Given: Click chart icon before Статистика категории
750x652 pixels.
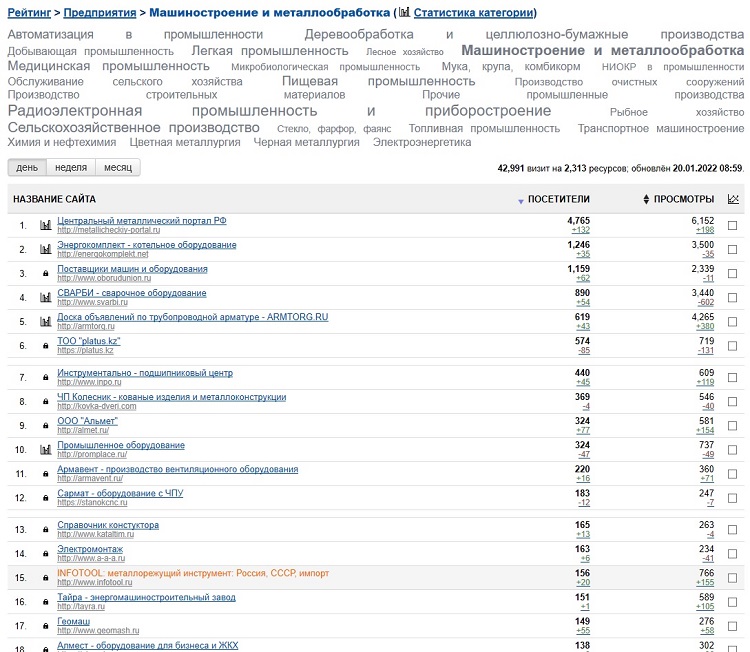Looking at the screenshot, I should coord(404,12).
